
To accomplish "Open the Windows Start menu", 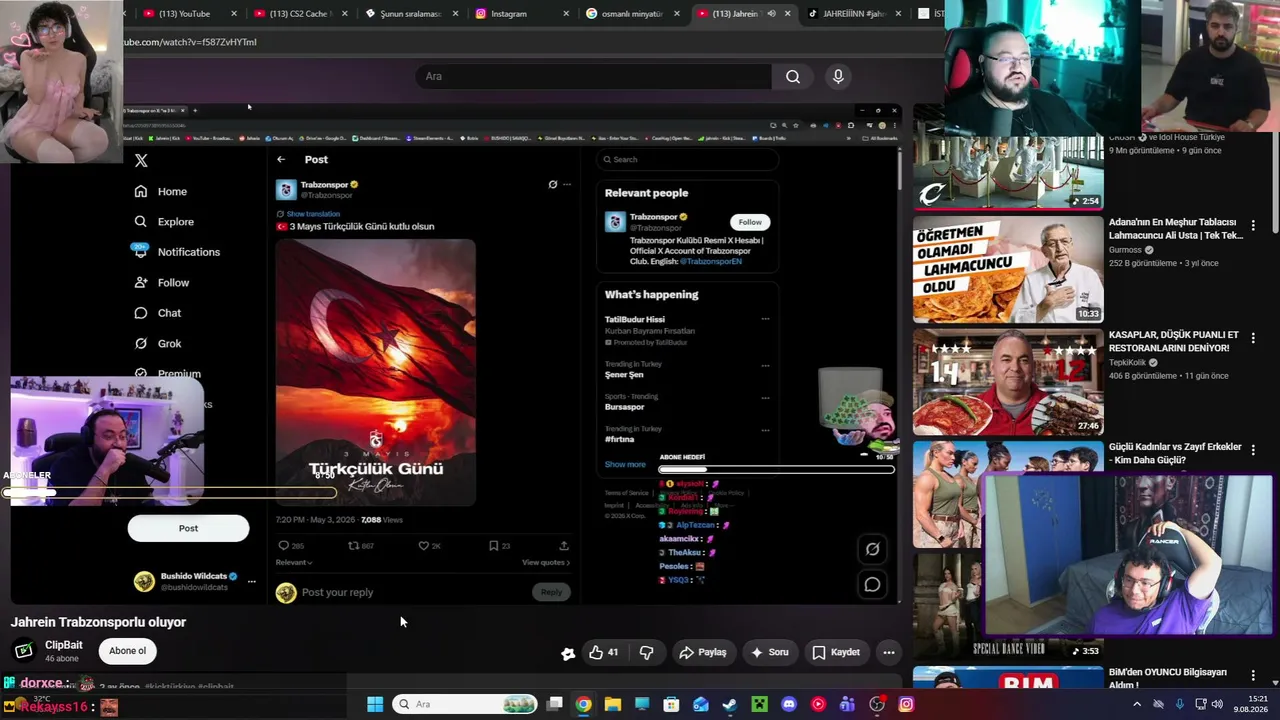I will pyautogui.click(x=375, y=704).
